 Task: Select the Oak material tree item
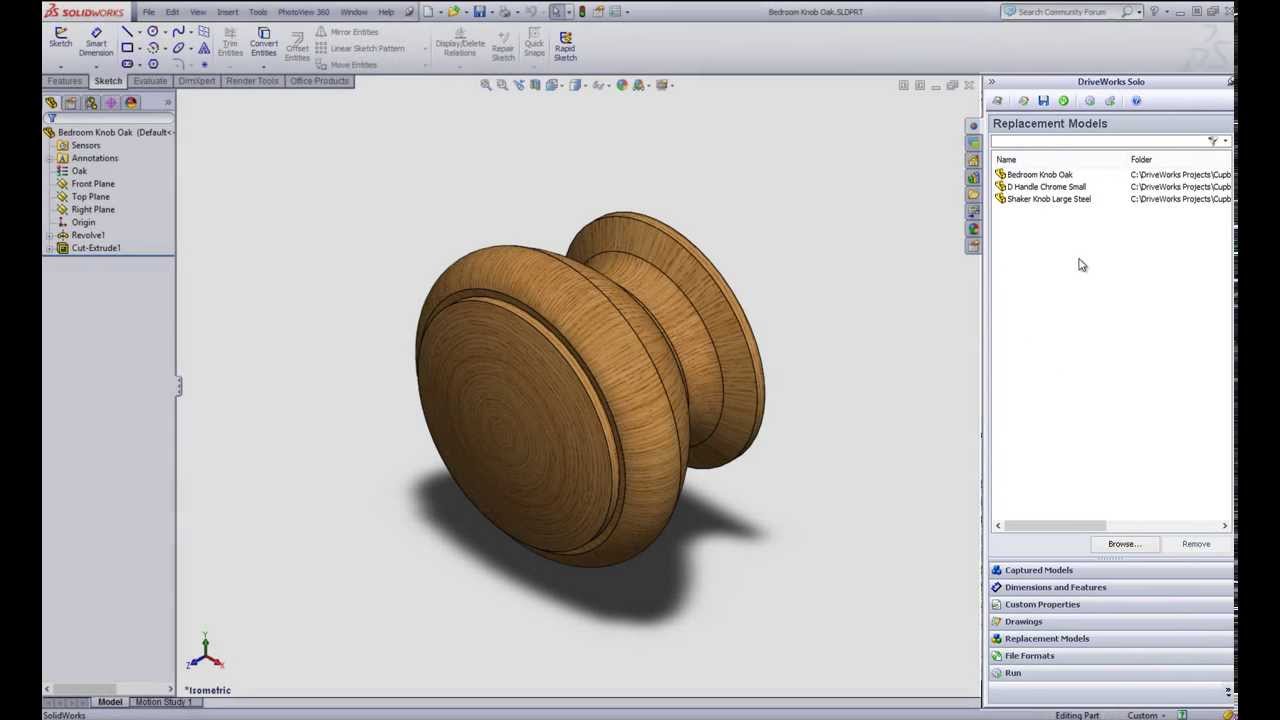click(79, 171)
